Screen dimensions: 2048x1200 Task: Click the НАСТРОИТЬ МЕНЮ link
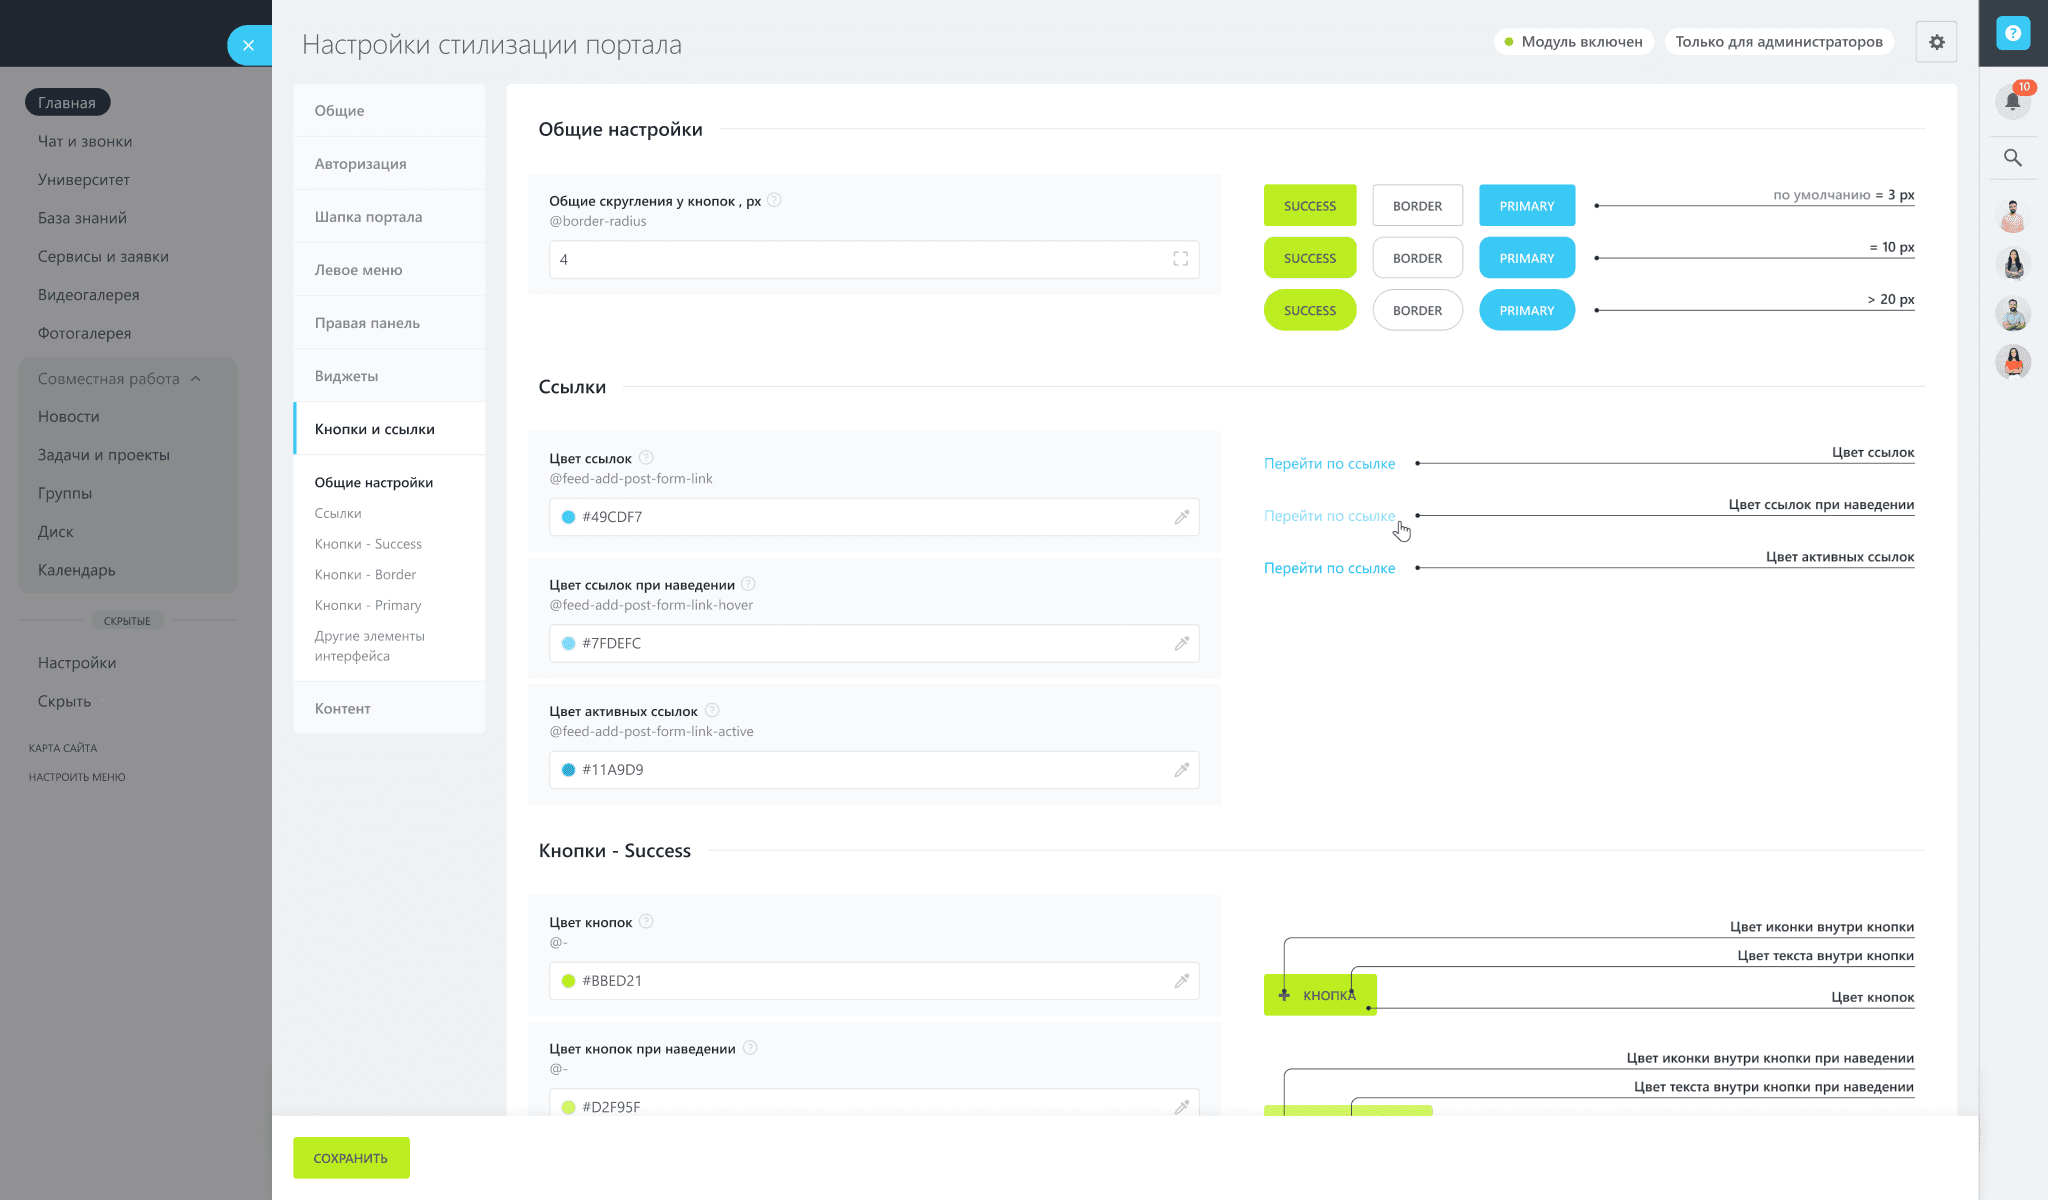77,777
